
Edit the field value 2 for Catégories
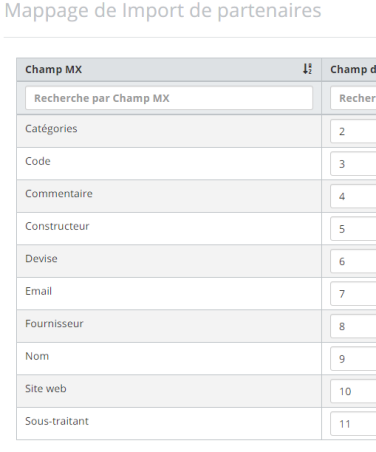point(353,131)
